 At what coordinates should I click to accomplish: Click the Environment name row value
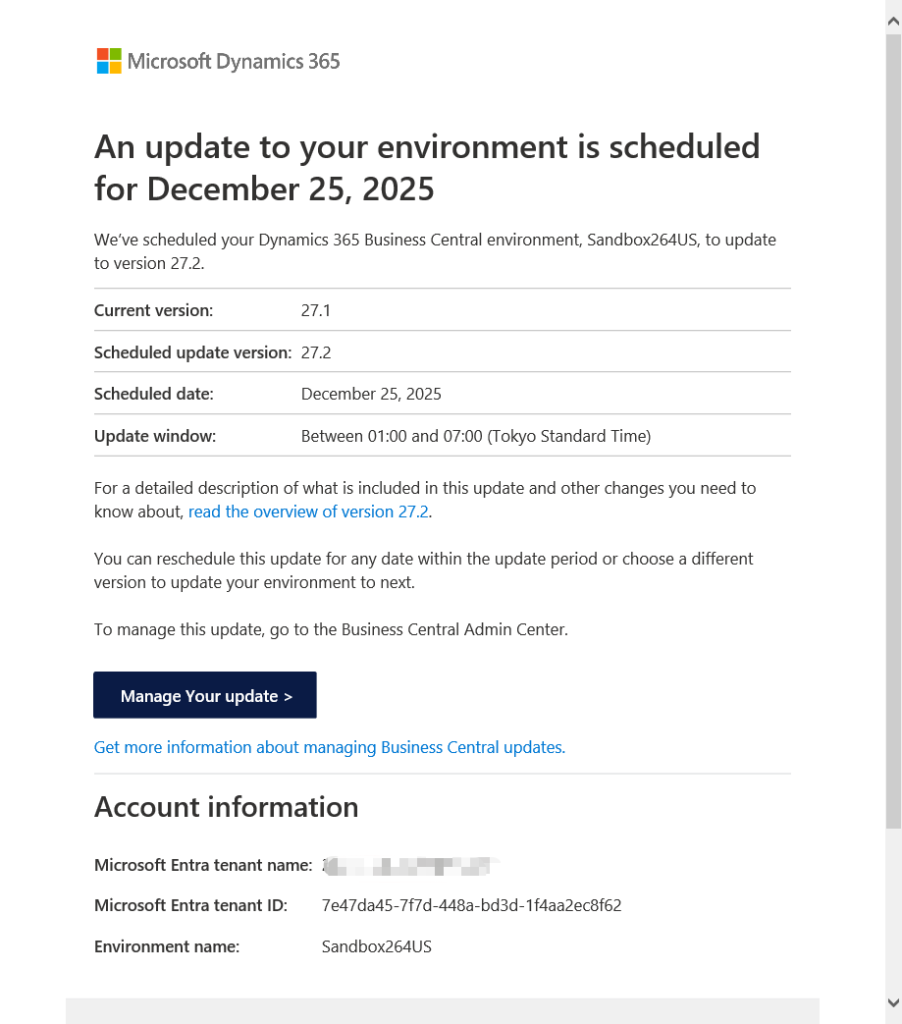(376, 946)
